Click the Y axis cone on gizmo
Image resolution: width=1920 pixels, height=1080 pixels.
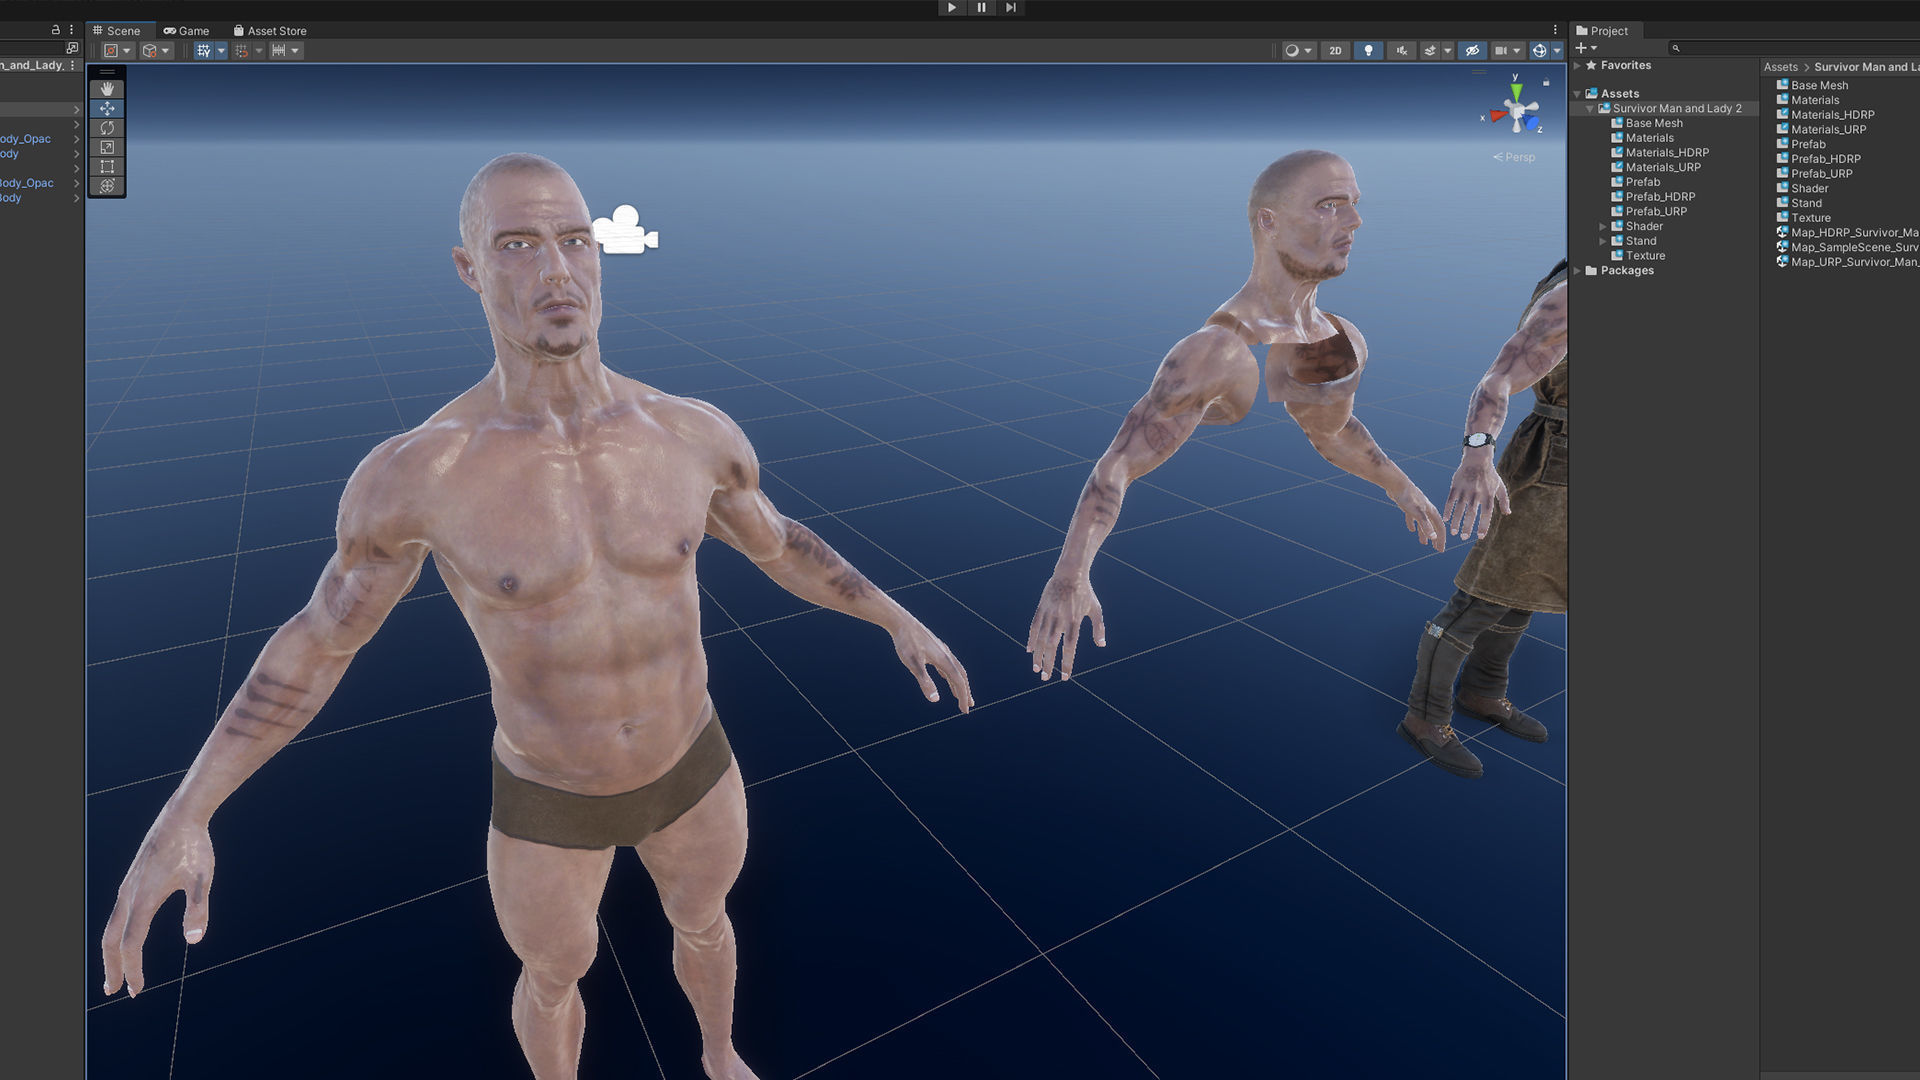pyautogui.click(x=1517, y=91)
